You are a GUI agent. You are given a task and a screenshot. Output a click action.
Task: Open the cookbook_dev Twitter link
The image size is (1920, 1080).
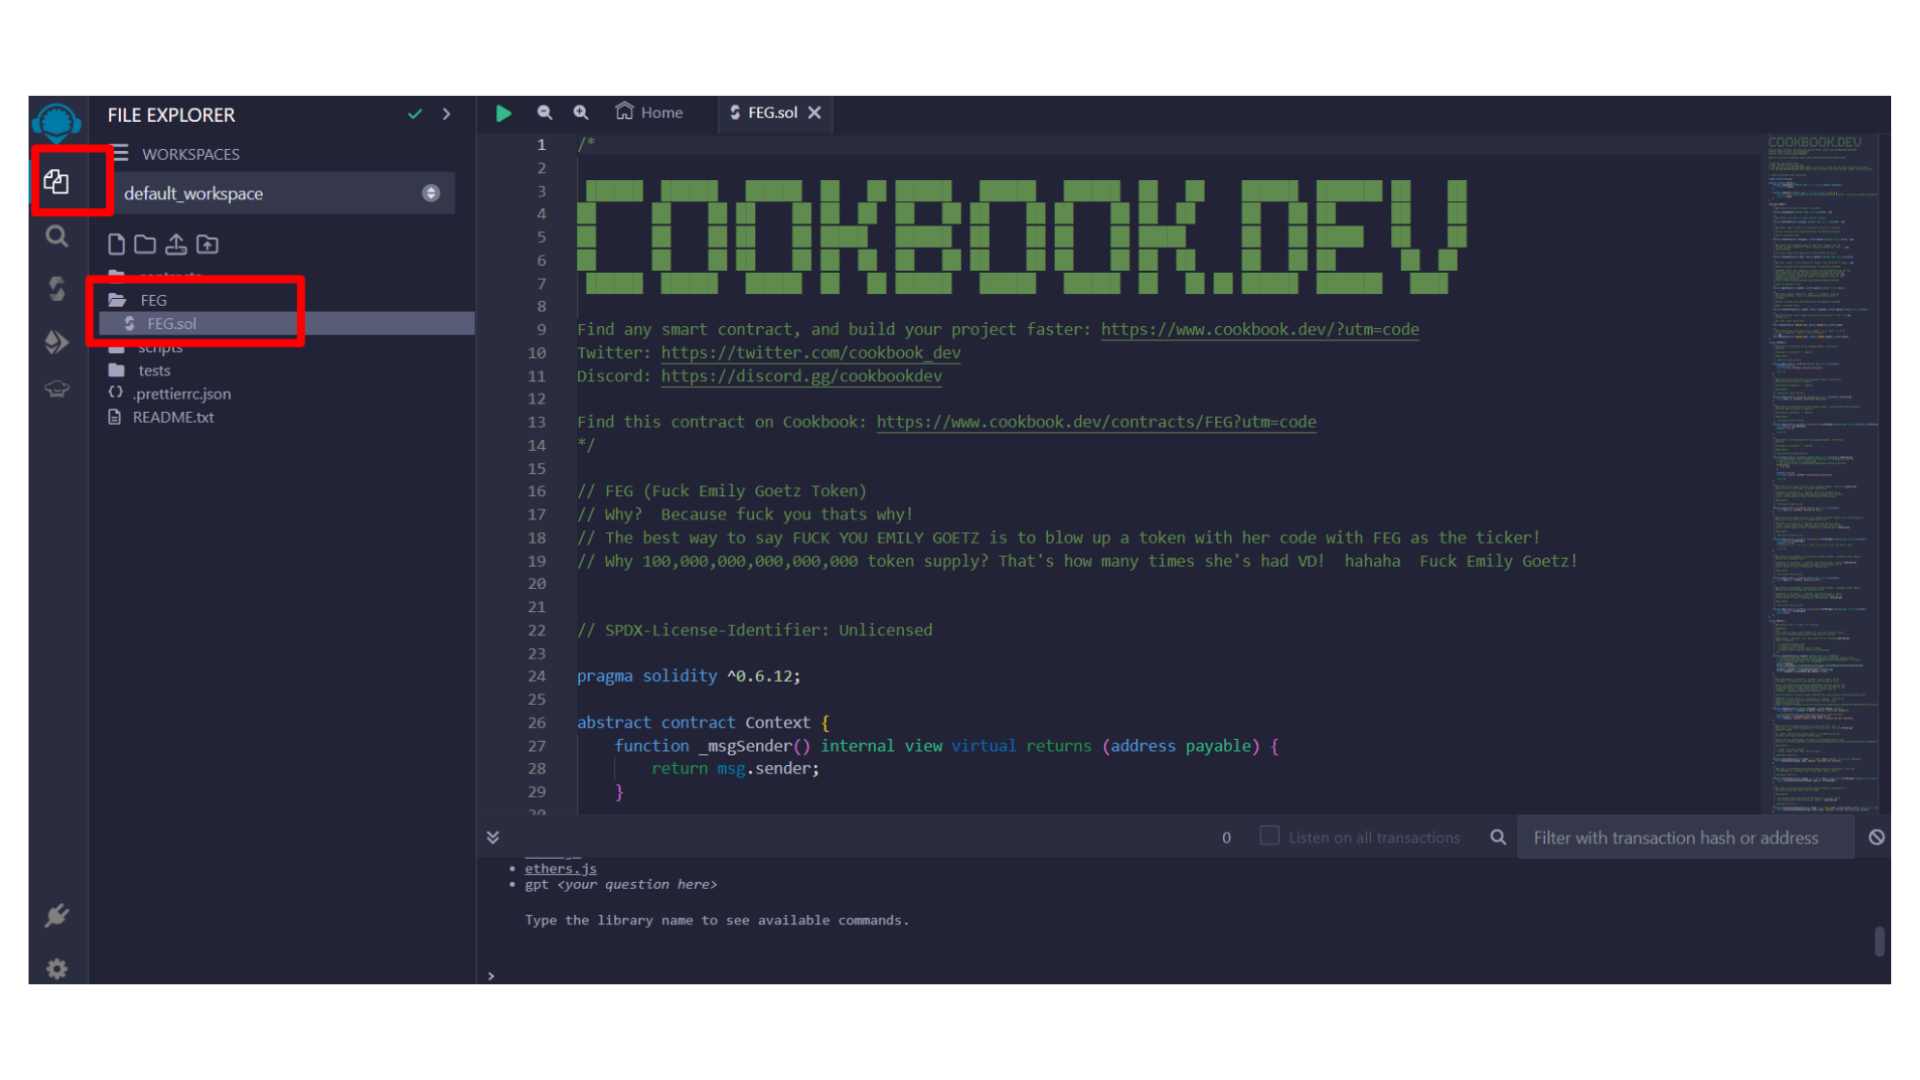coord(810,352)
